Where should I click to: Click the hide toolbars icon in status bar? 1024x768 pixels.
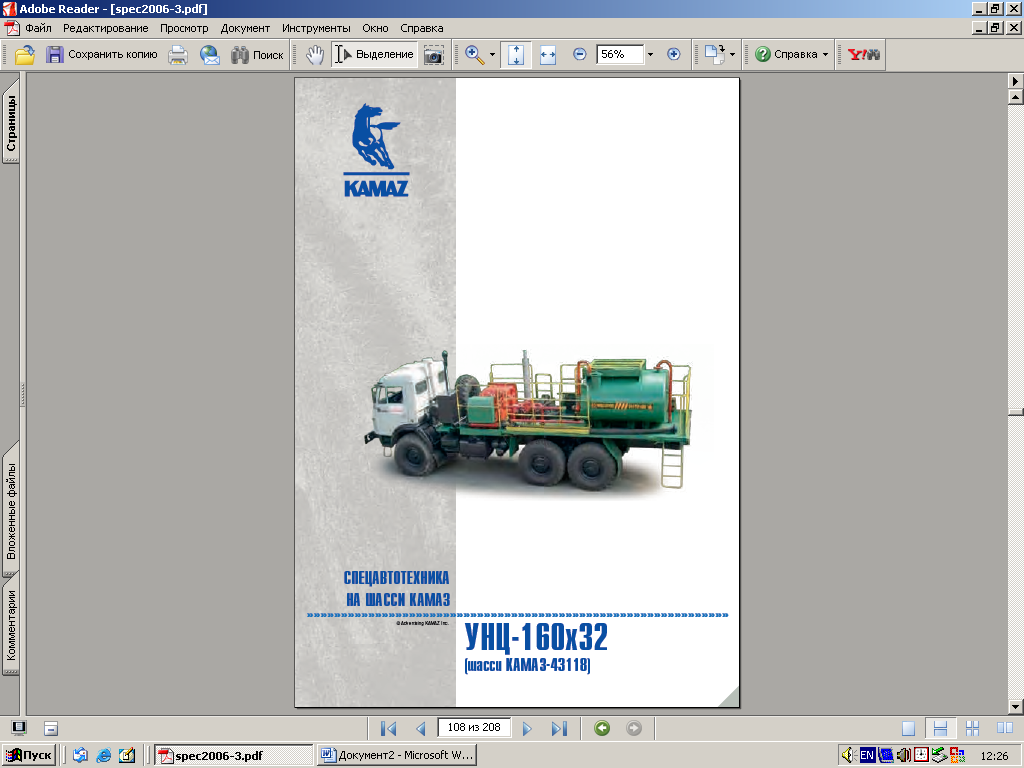(x=51, y=728)
